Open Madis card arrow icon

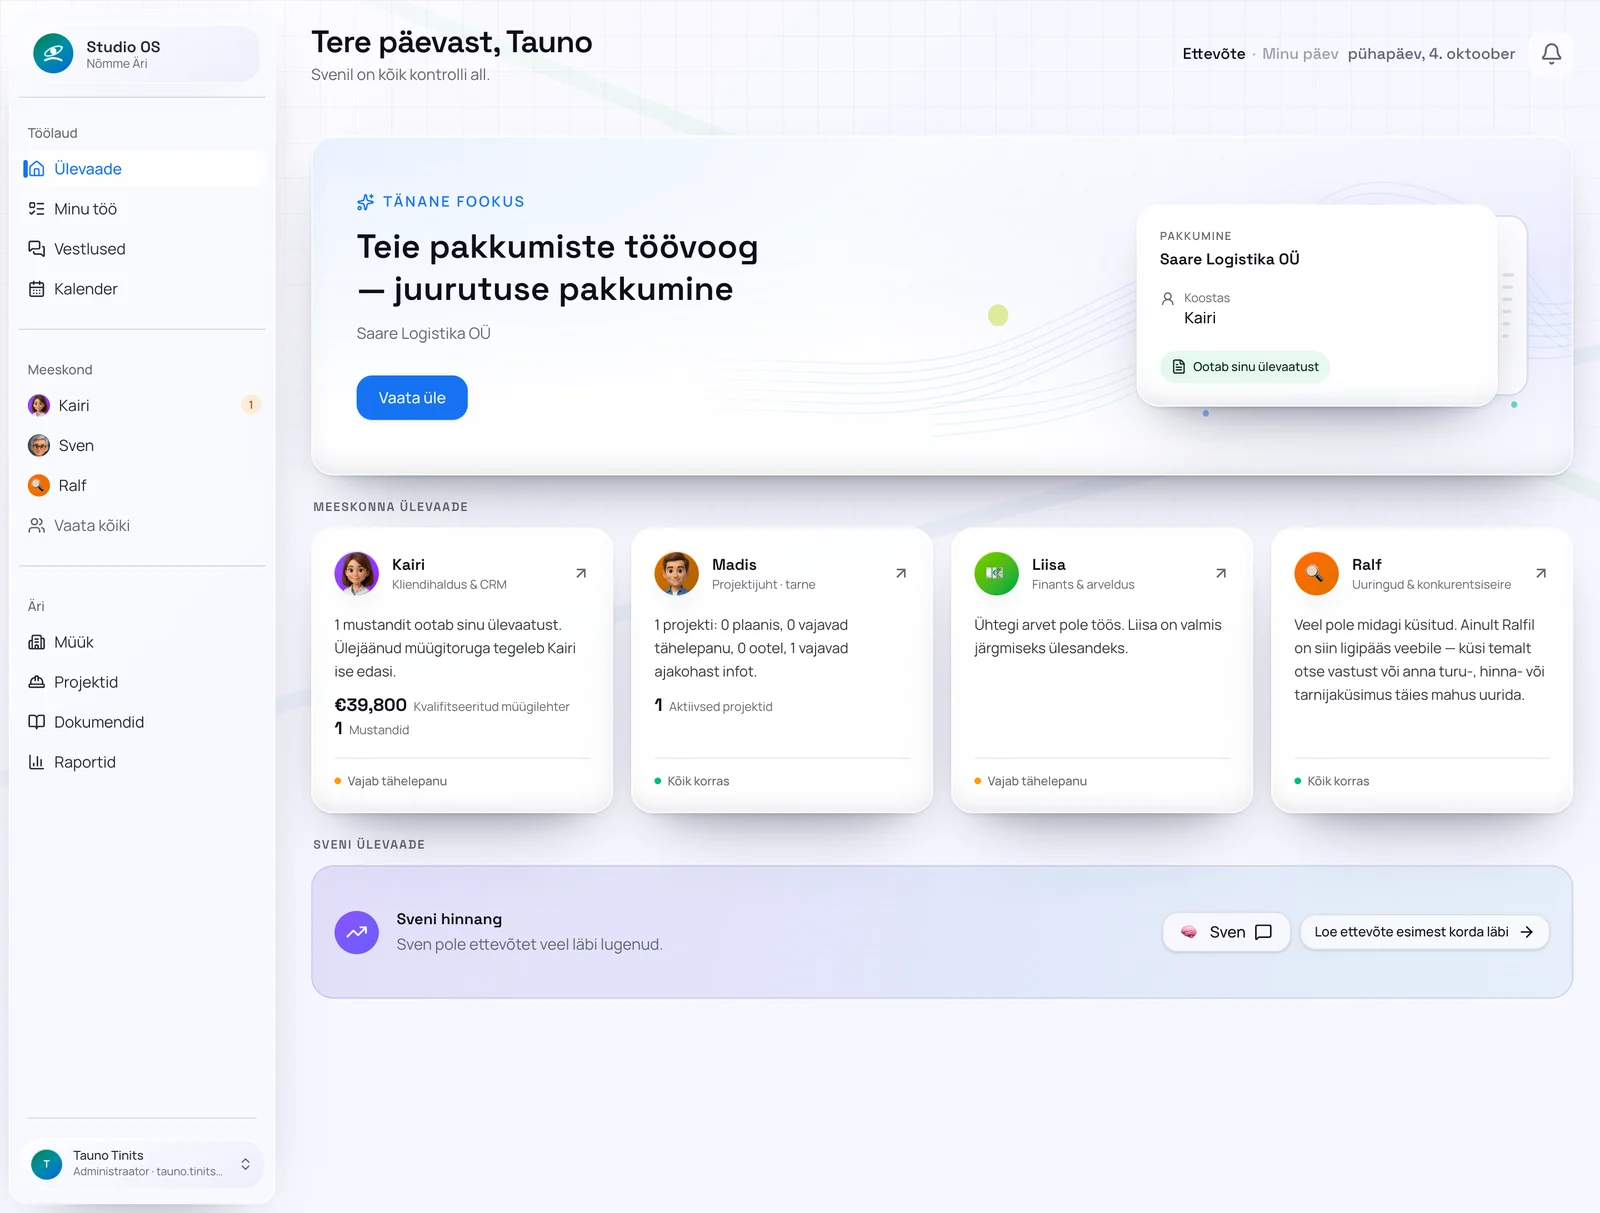(x=901, y=573)
